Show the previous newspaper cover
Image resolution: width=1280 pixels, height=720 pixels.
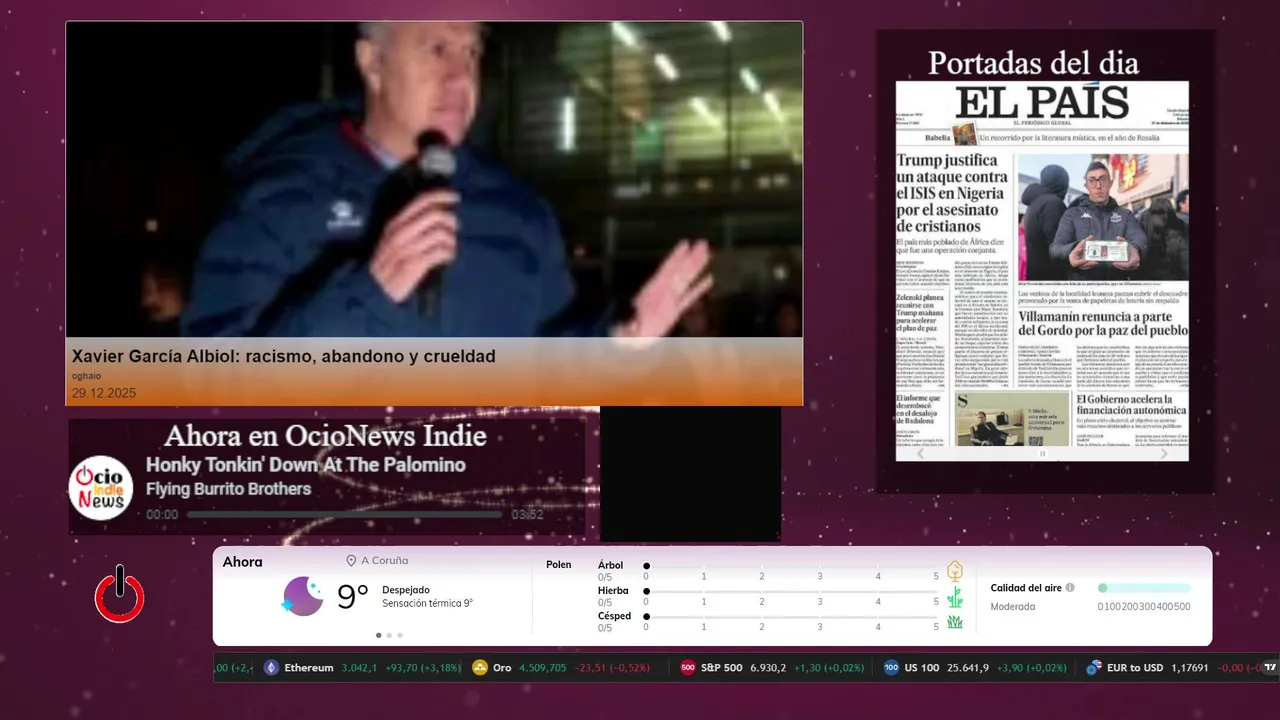921,454
